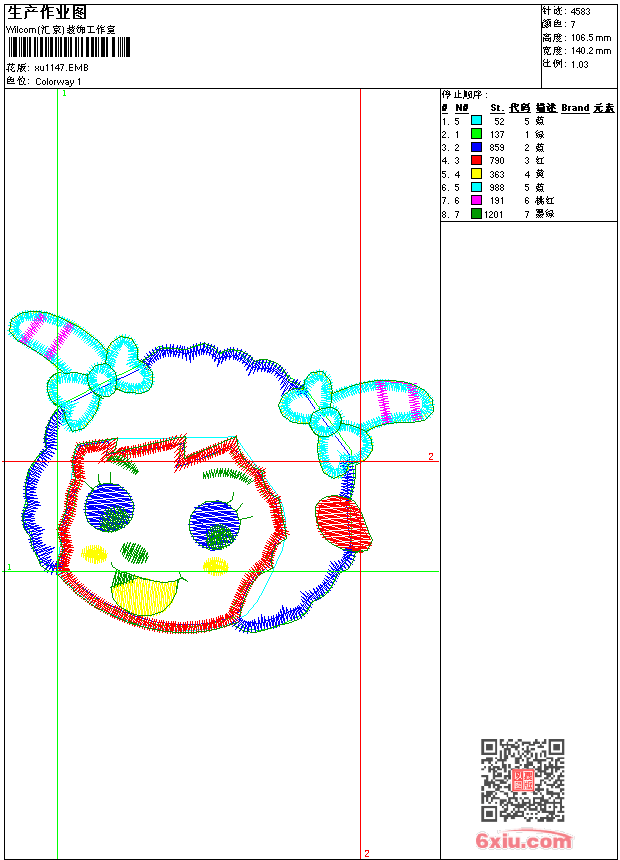Click the left blue eye of the design
Image resolution: width=620 pixels, height=860 pixels.
pyautogui.click(x=109, y=507)
